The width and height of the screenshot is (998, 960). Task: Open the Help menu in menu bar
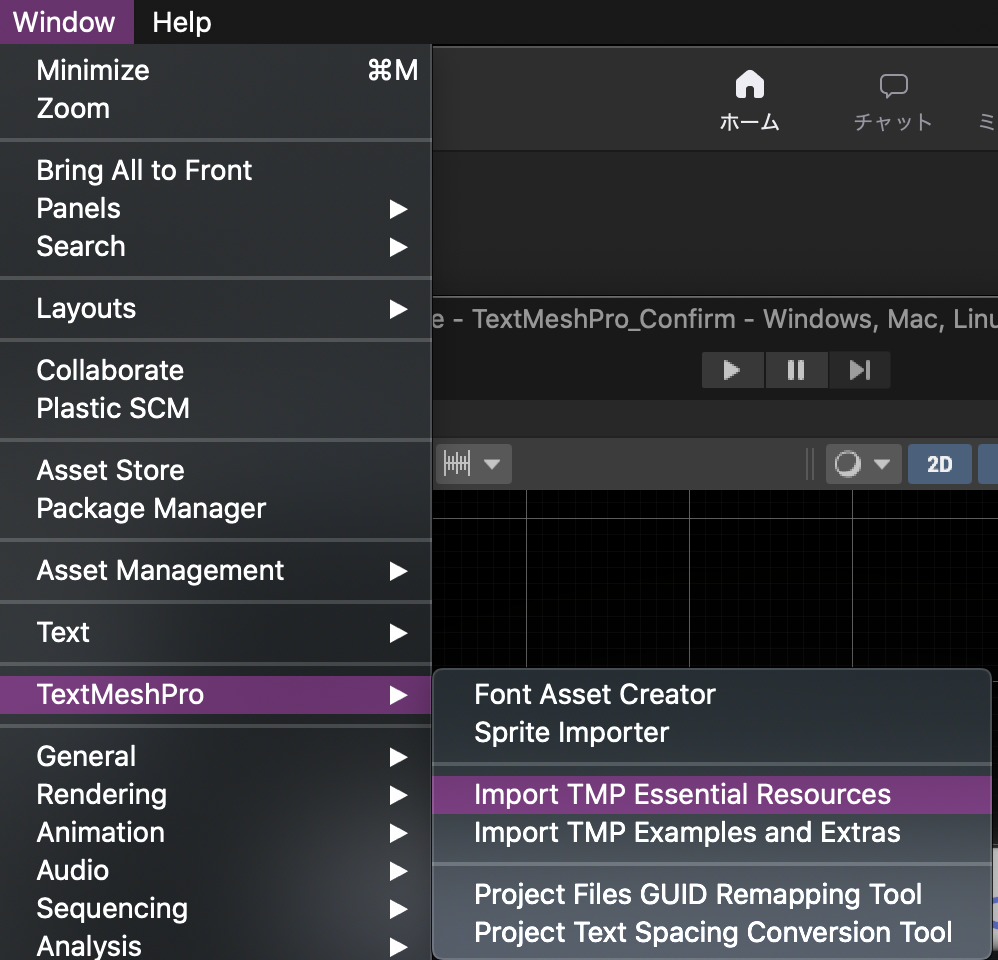pyautogui.click(x=181, y=22)
